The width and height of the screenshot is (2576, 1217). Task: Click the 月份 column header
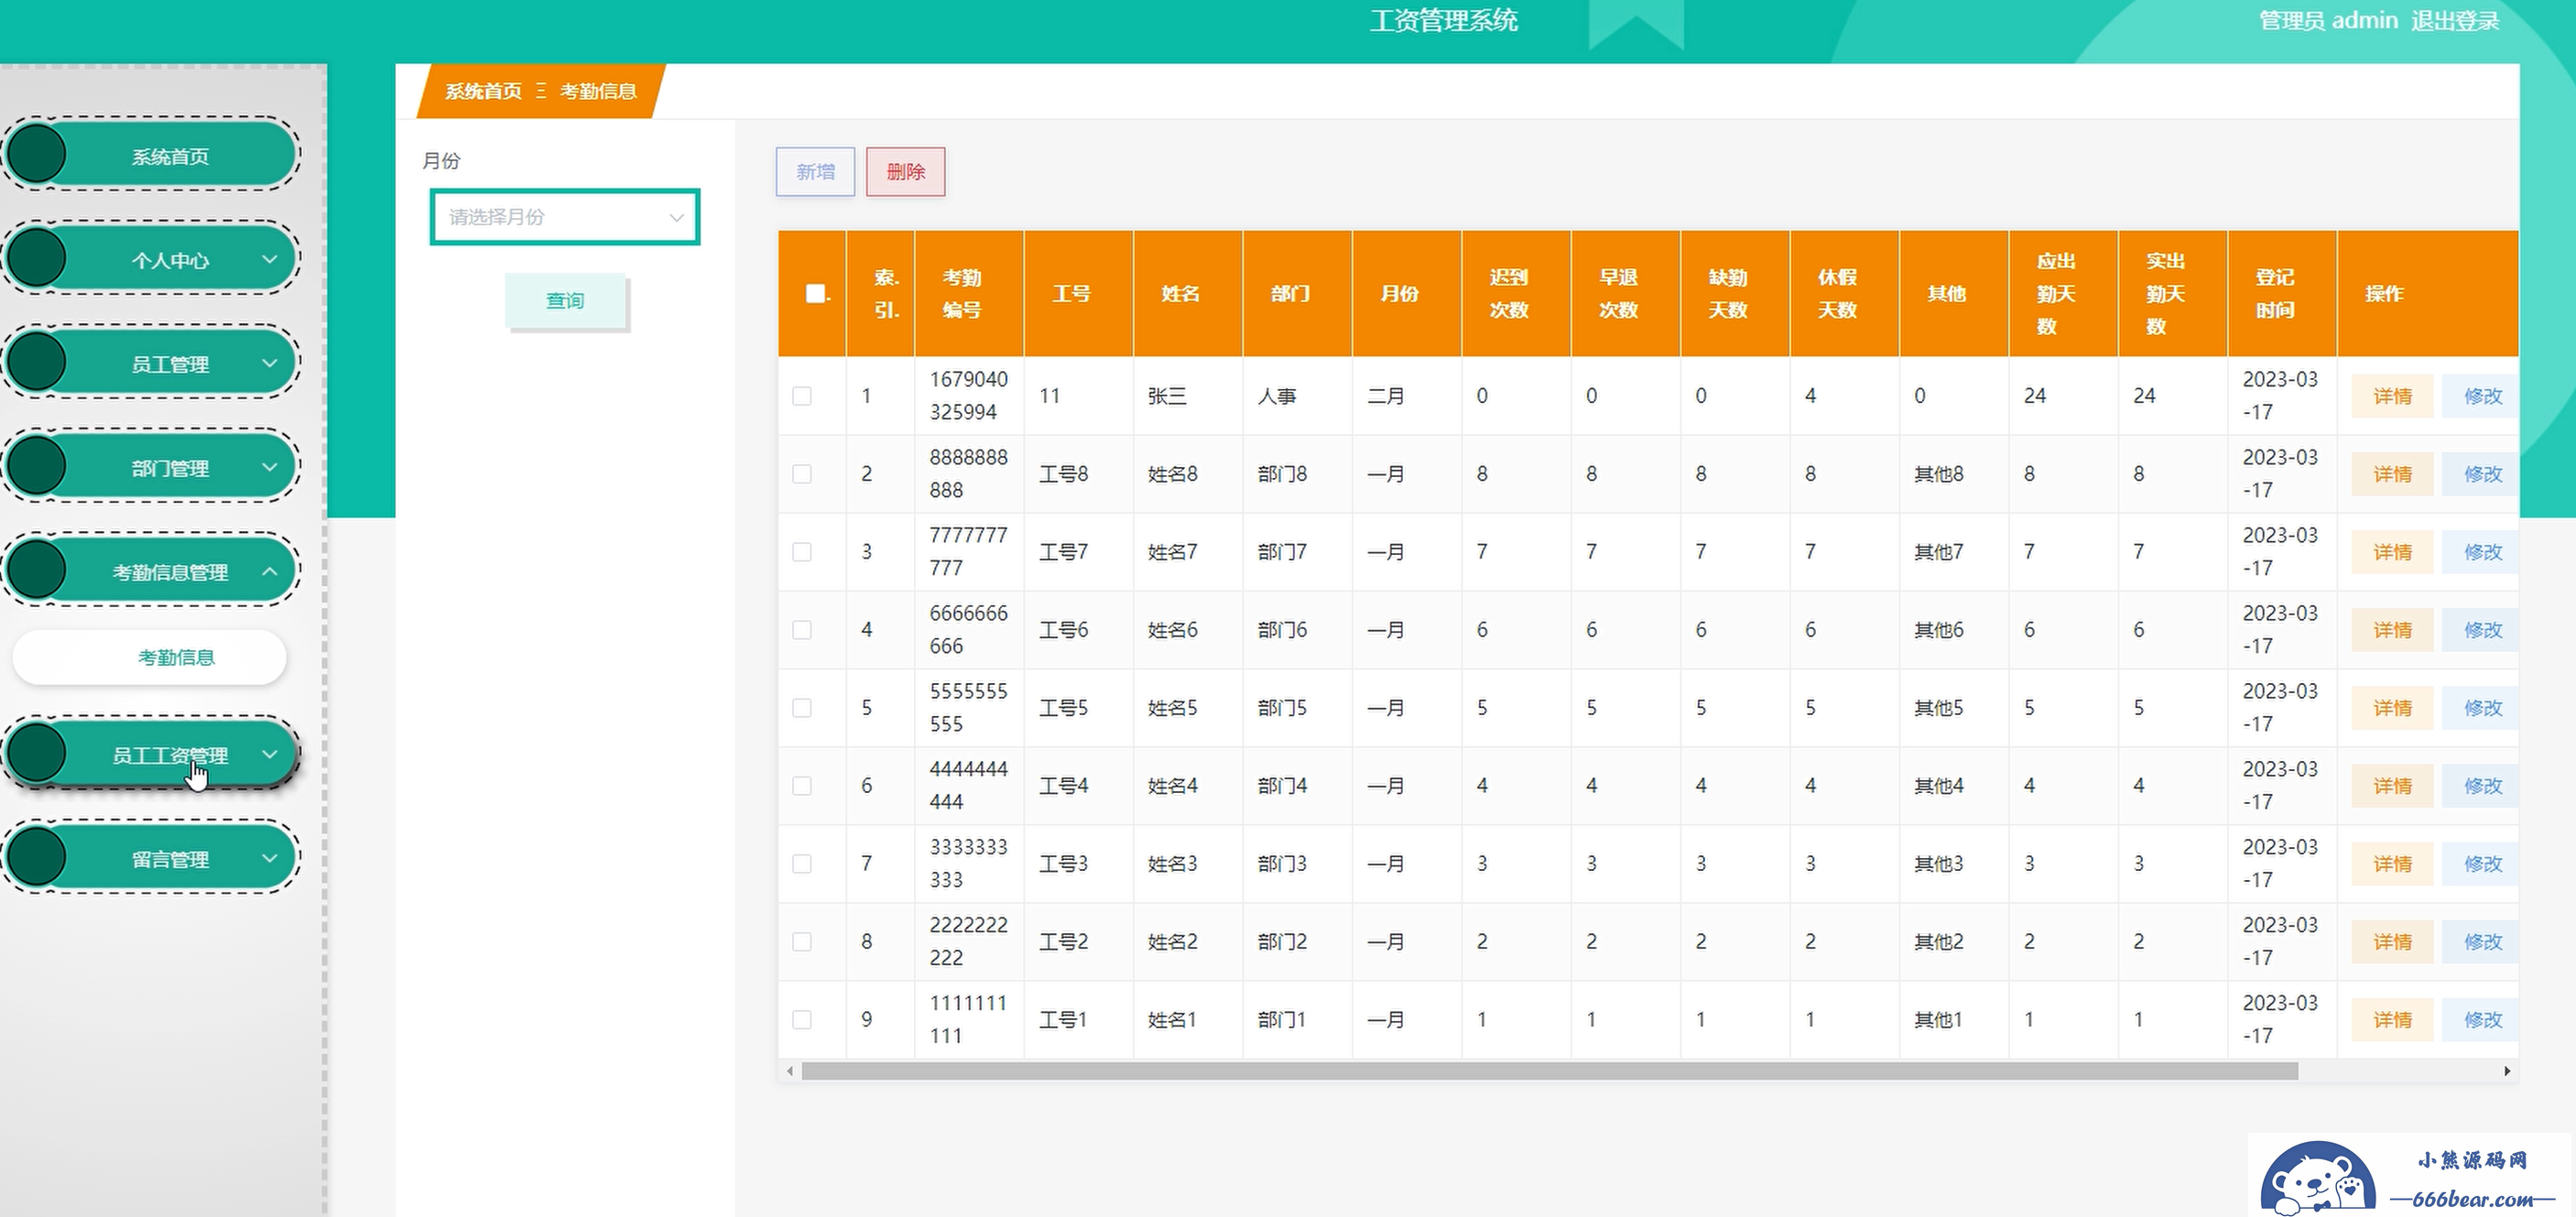click(1407, 293)
